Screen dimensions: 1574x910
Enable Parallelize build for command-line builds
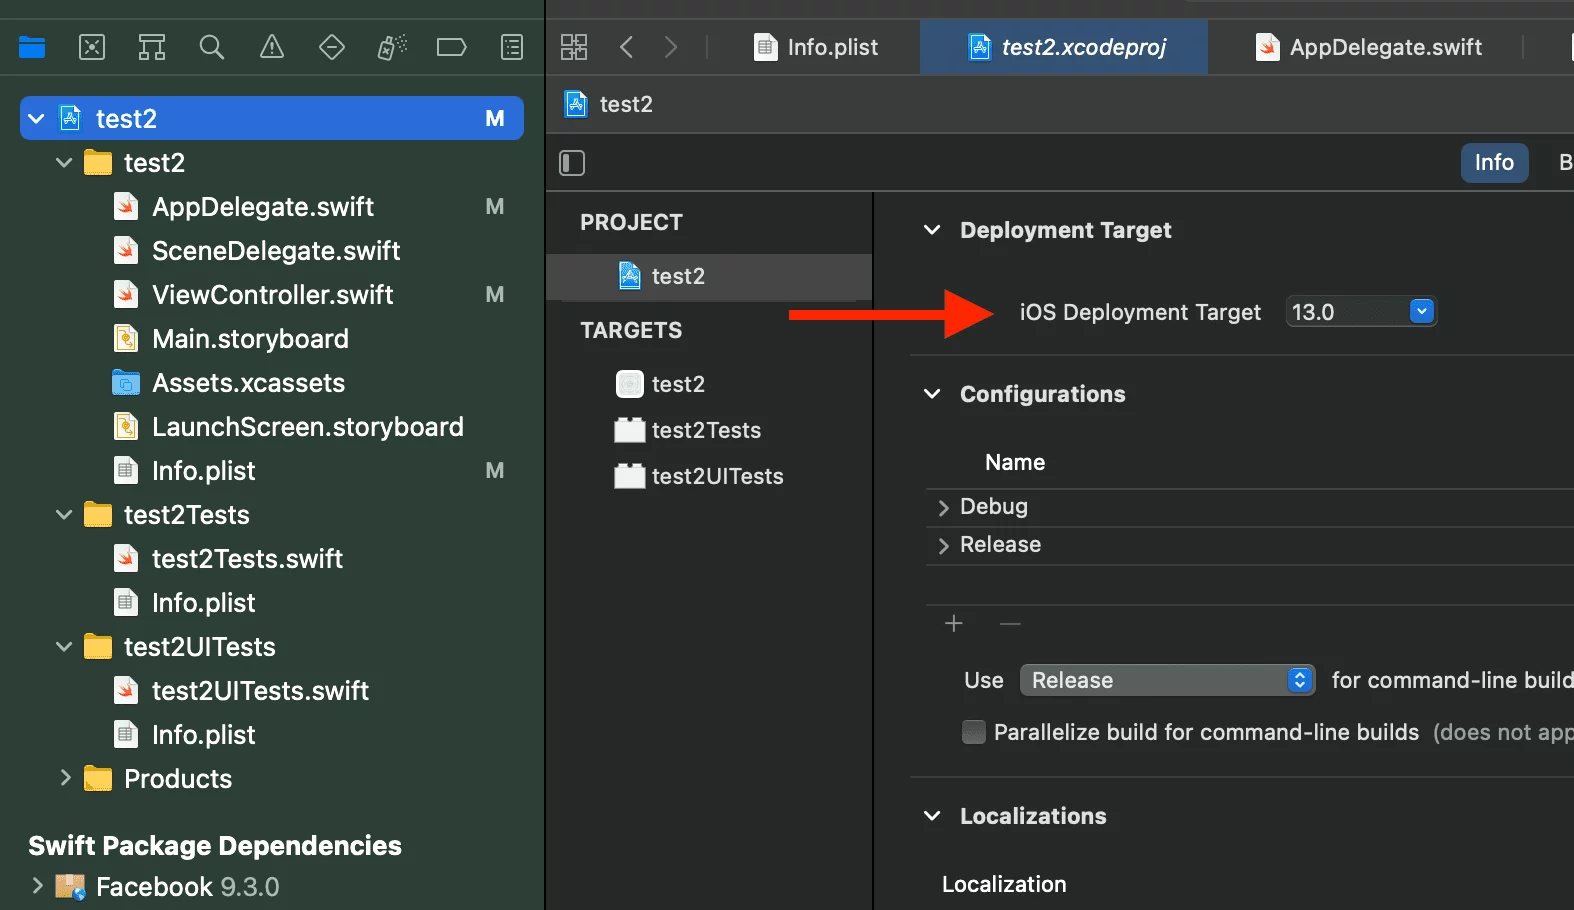(973, 732)
